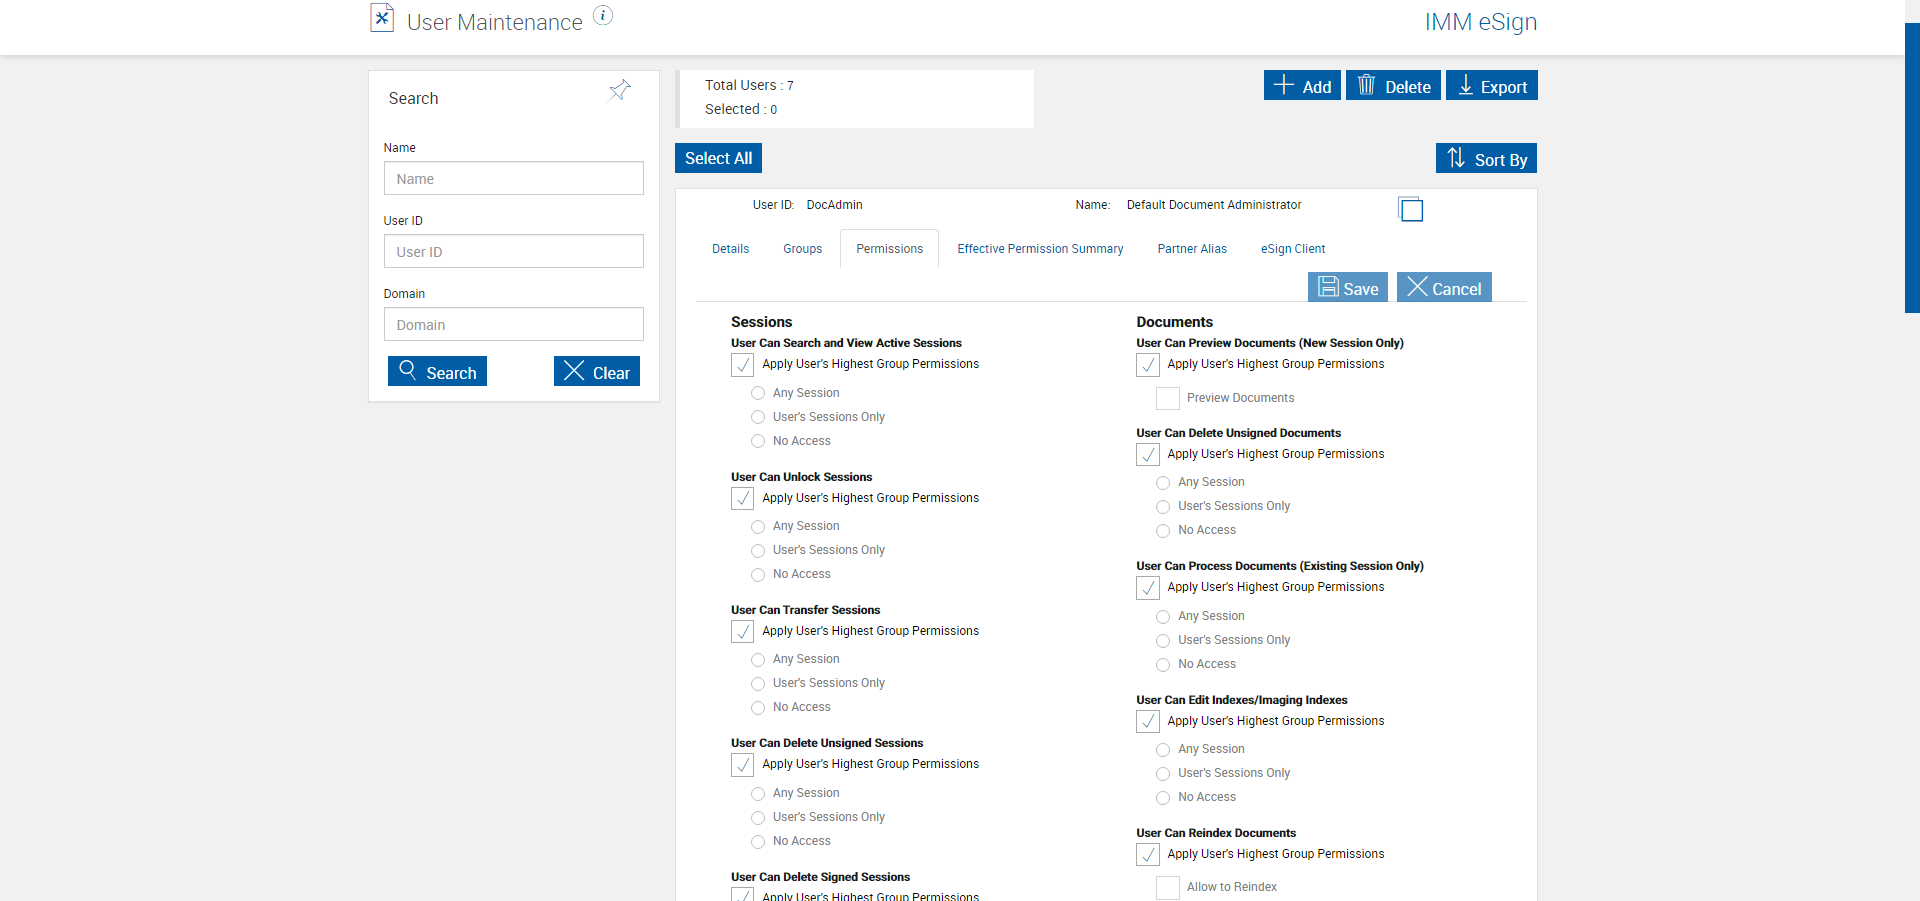Screen dimensions: 1920x901
Task: Open the Sort By options
Action: [x=1486, y=159]
